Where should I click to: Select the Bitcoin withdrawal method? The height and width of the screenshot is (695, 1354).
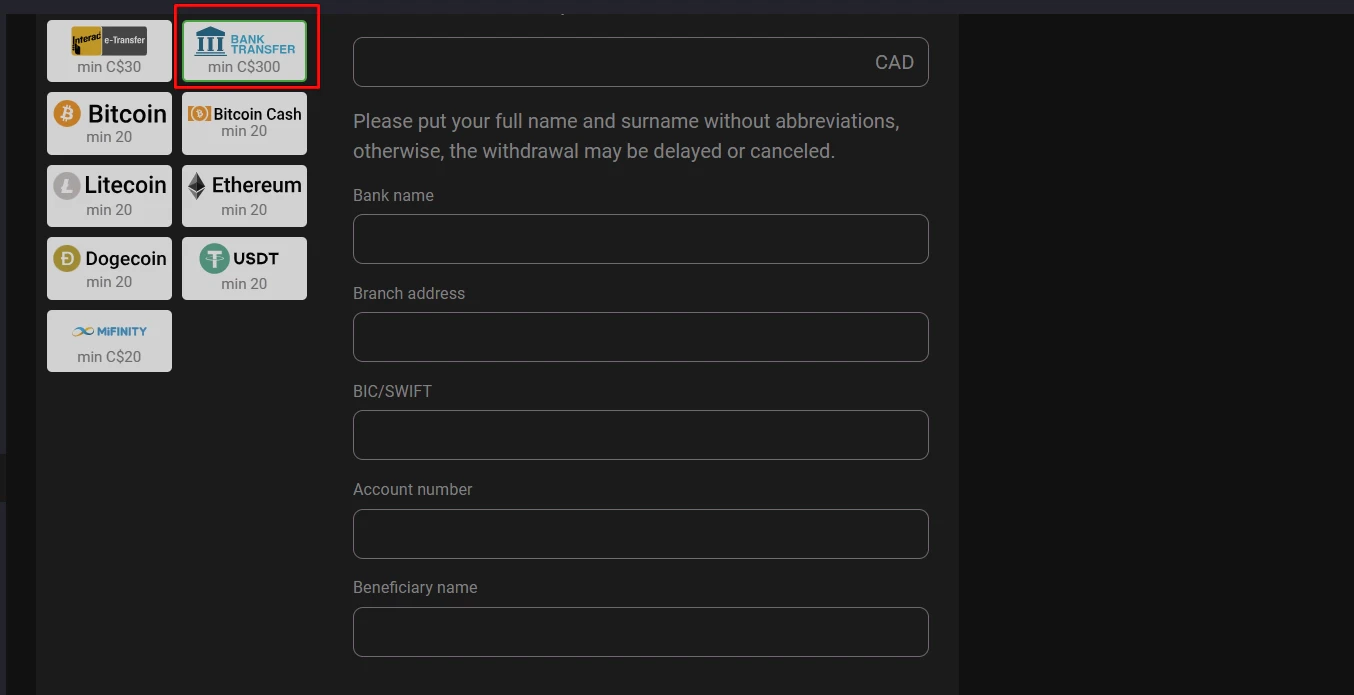pyautogui.click(x=109, y=123)
